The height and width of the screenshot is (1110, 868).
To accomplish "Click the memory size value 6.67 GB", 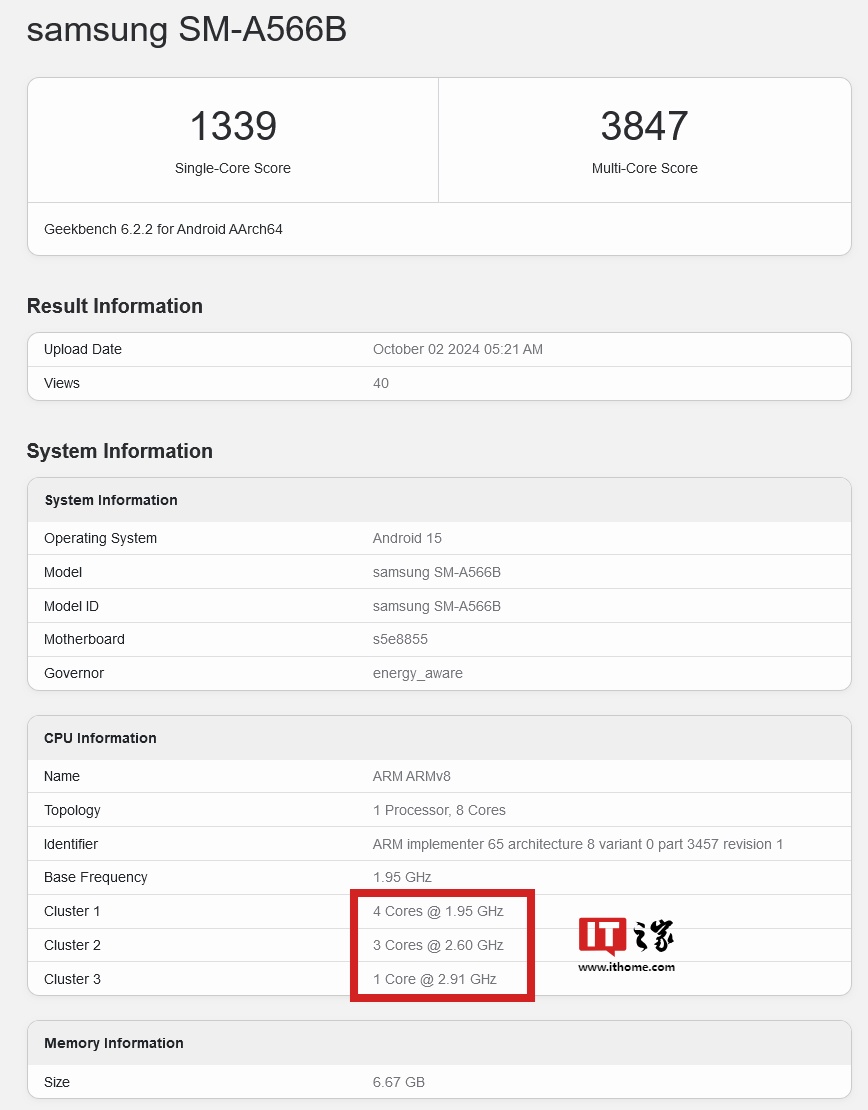I will (399, 1082).
